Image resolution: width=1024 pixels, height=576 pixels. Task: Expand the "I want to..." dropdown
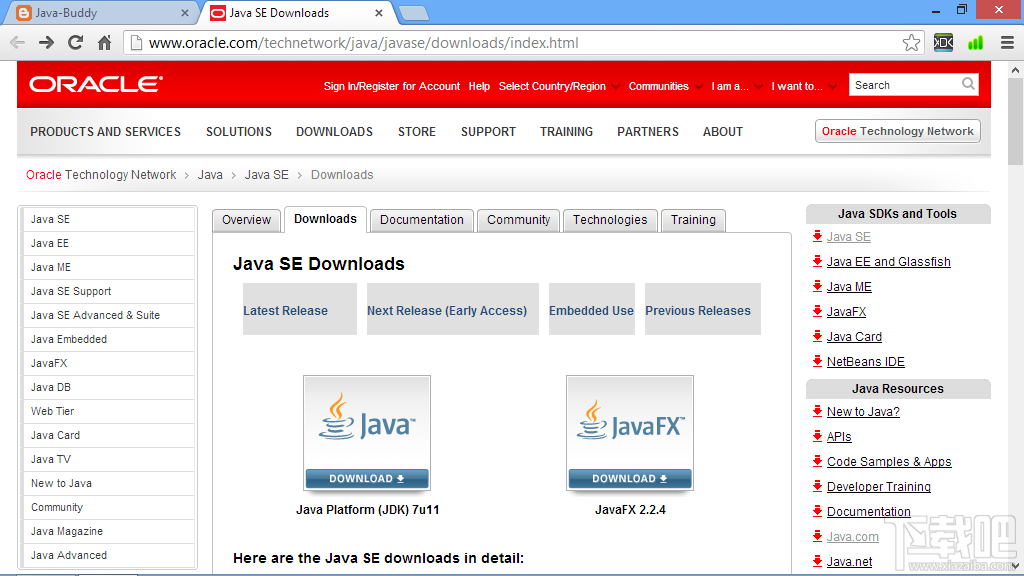point(802,86)
